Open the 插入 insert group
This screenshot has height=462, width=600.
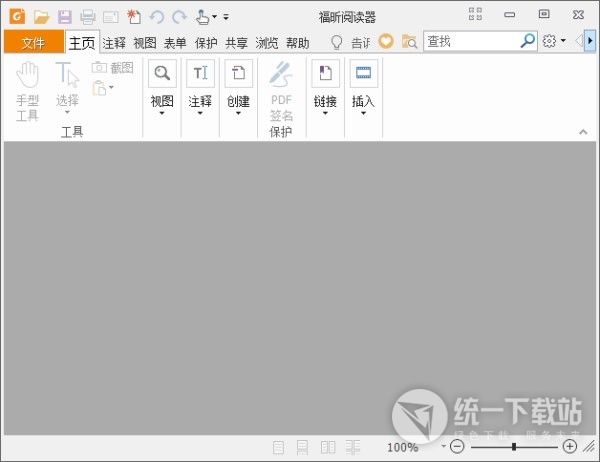coord(364,88)
